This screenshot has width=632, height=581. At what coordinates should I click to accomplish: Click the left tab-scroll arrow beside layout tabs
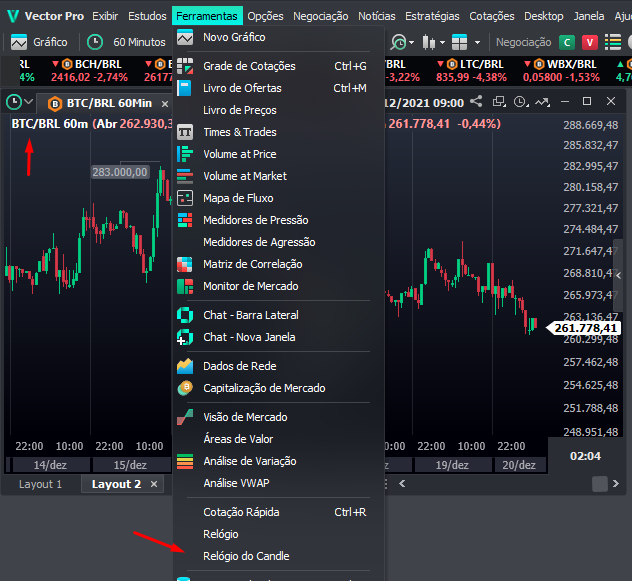point(402,483)
